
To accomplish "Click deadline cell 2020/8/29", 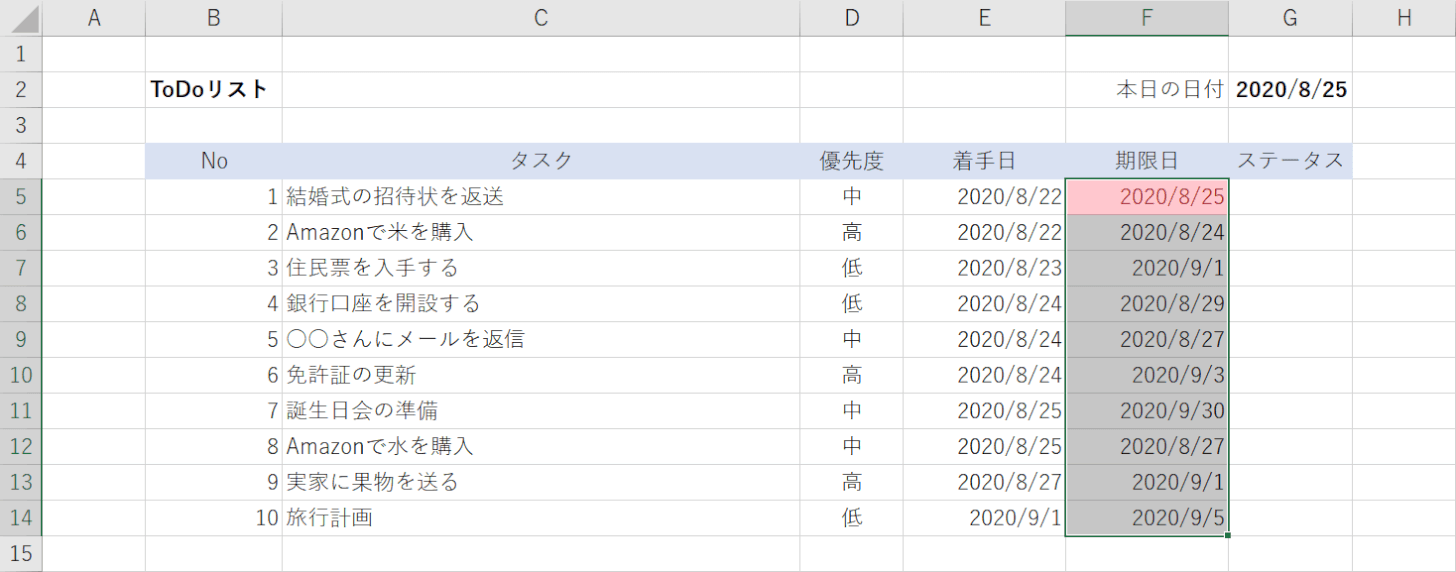I will tap(1147, 304).
